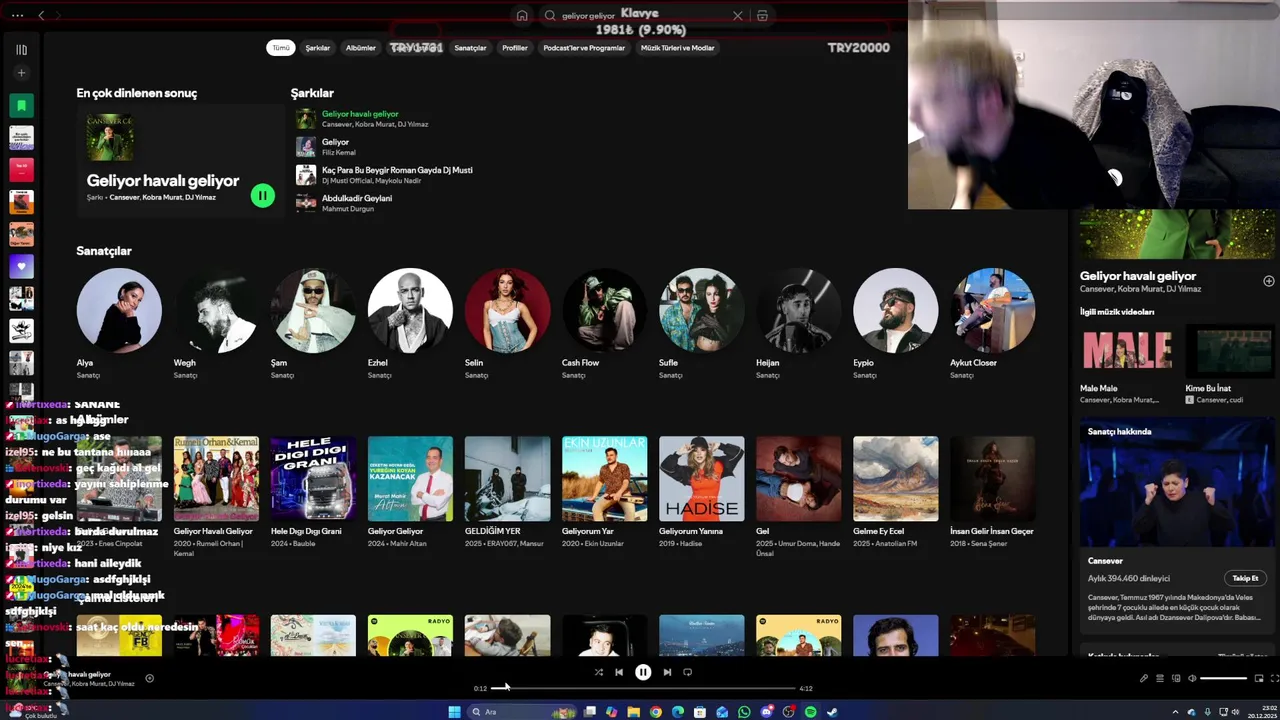The image size is (1280, 720).
Task: Open the Browse icon beside search
Action: click(x=762, y=16)
